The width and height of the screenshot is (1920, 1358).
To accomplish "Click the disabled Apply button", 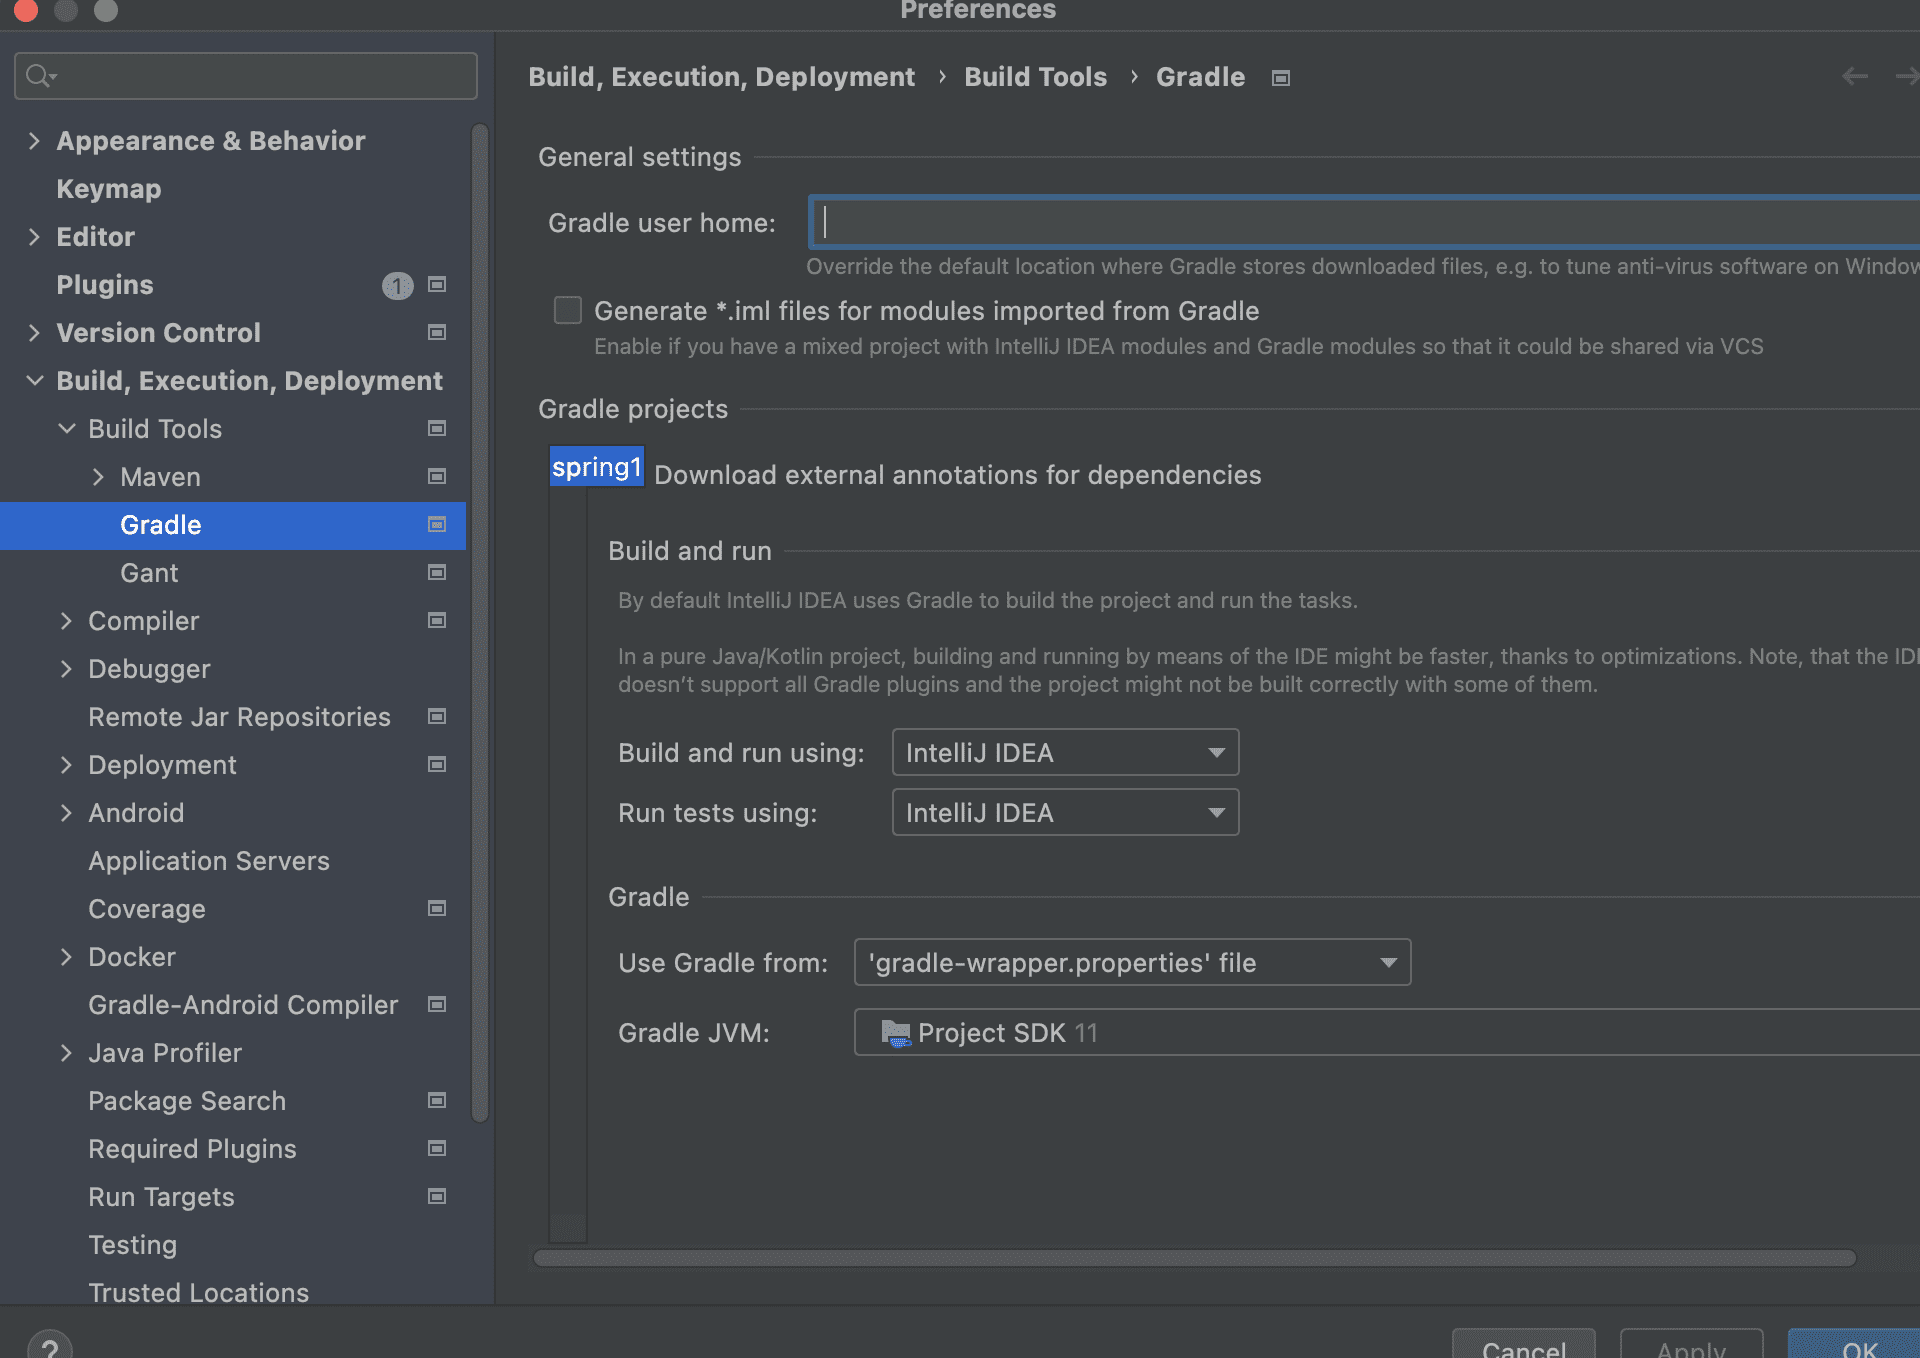I will (1691, 1345).
